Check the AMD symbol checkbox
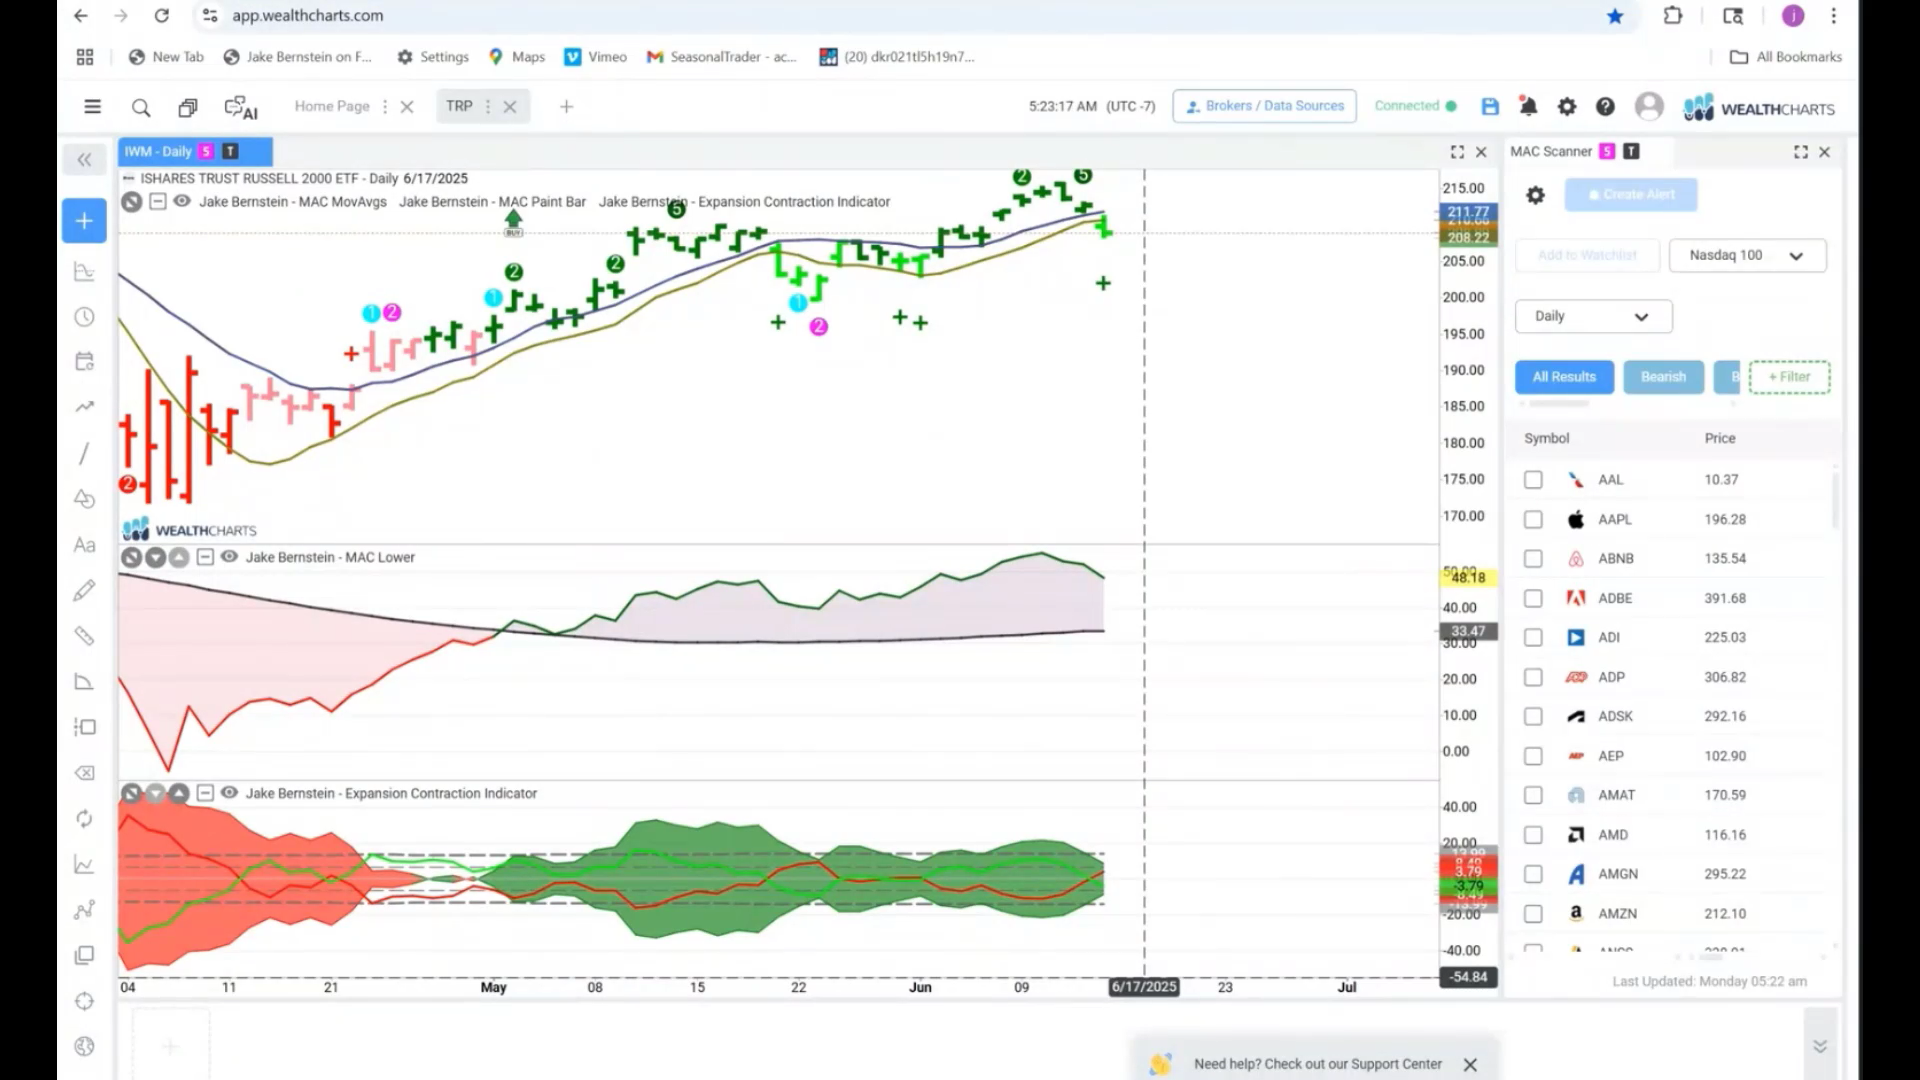Image resolution: width=1920 pixels, height=1080 pixels. pos(1533,835)
